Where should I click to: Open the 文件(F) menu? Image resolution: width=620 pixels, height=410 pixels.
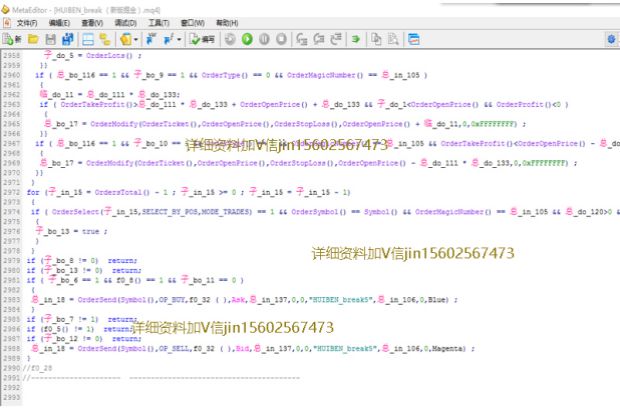pos(27,21)
